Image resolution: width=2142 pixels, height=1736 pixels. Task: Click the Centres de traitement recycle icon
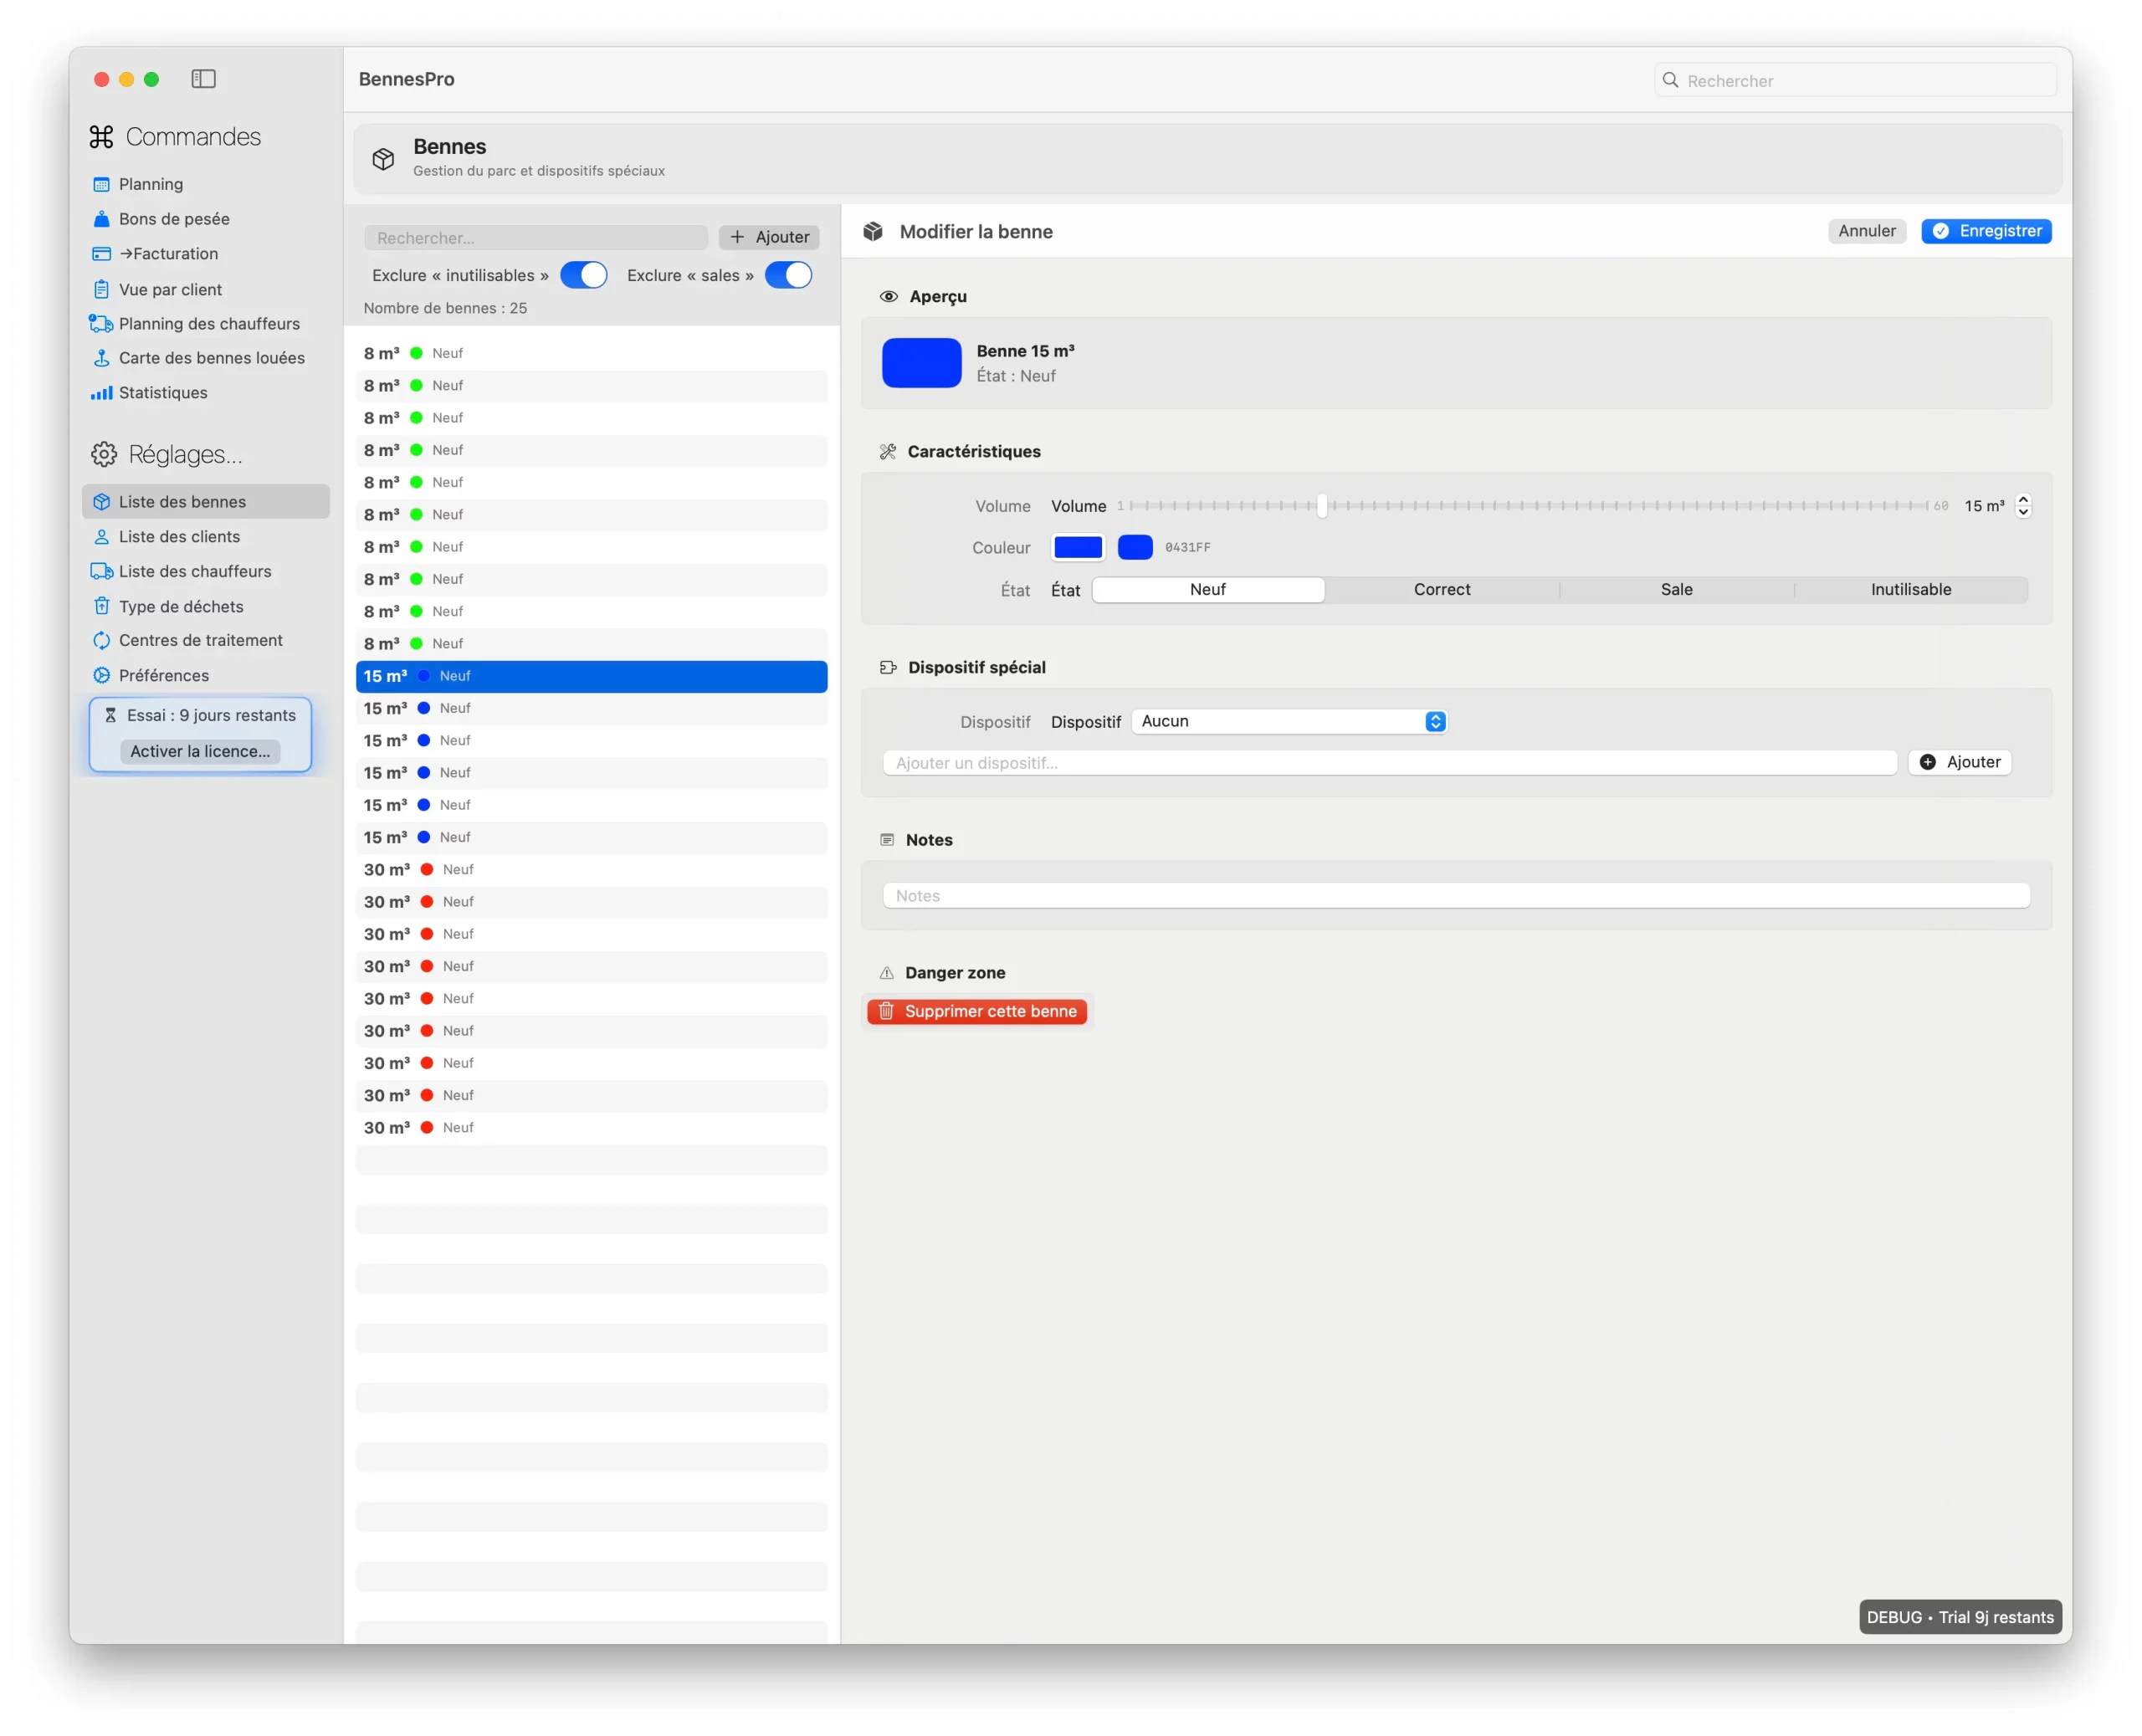101,641
